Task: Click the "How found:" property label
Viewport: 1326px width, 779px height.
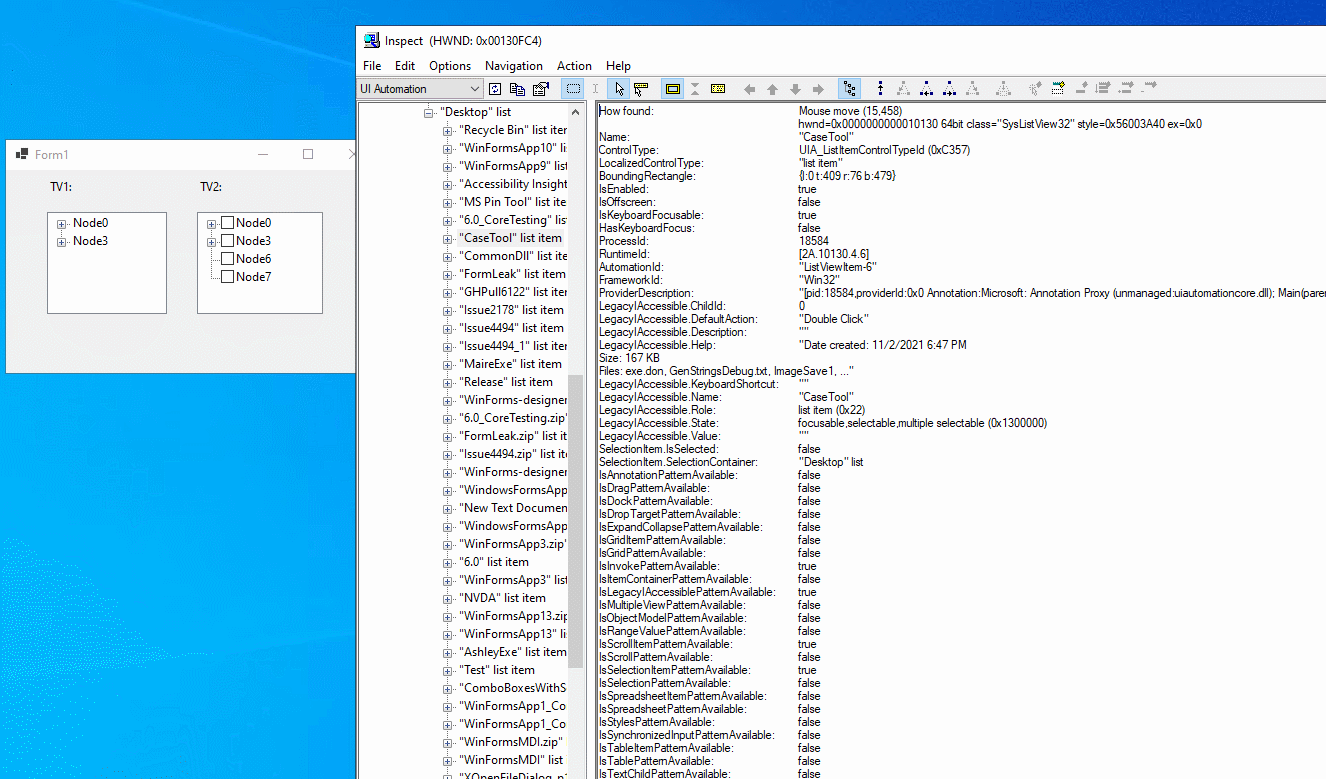Action: tap(626, 111)
